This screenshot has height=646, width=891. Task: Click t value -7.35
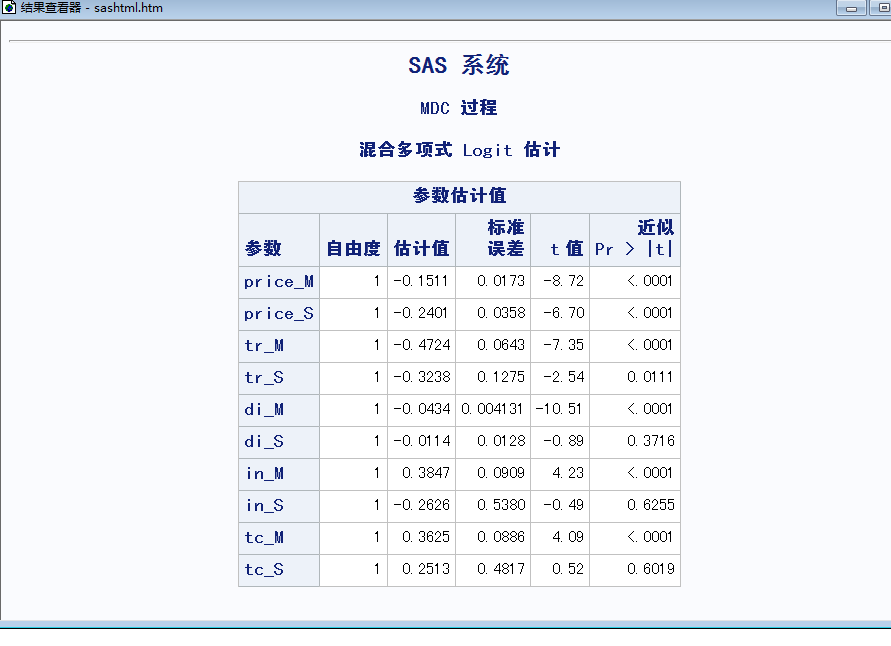pos(563,345)
